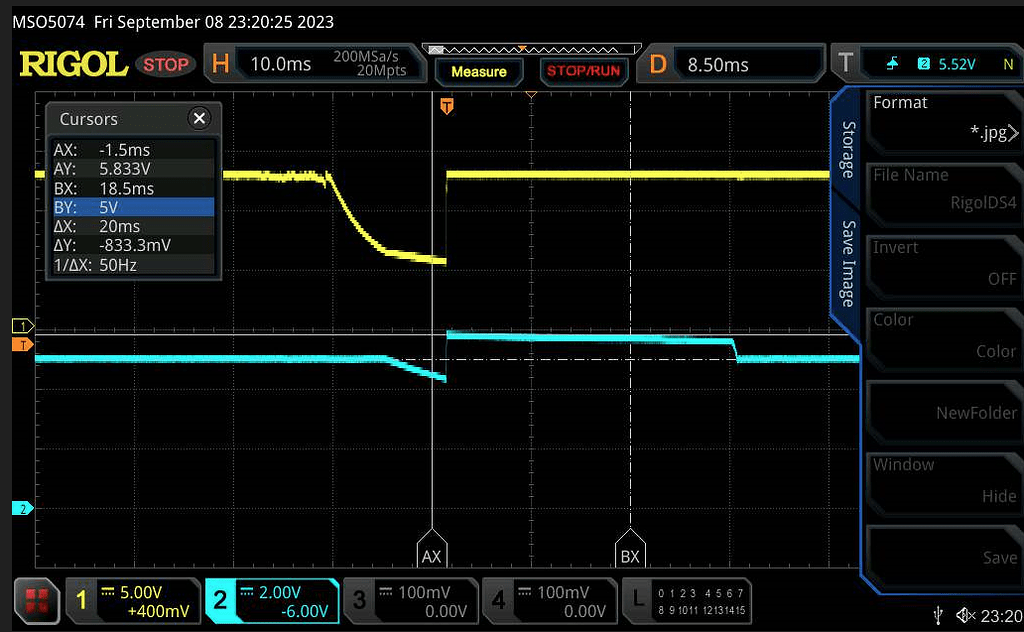Select the BX cursor handle

(630, 553)
